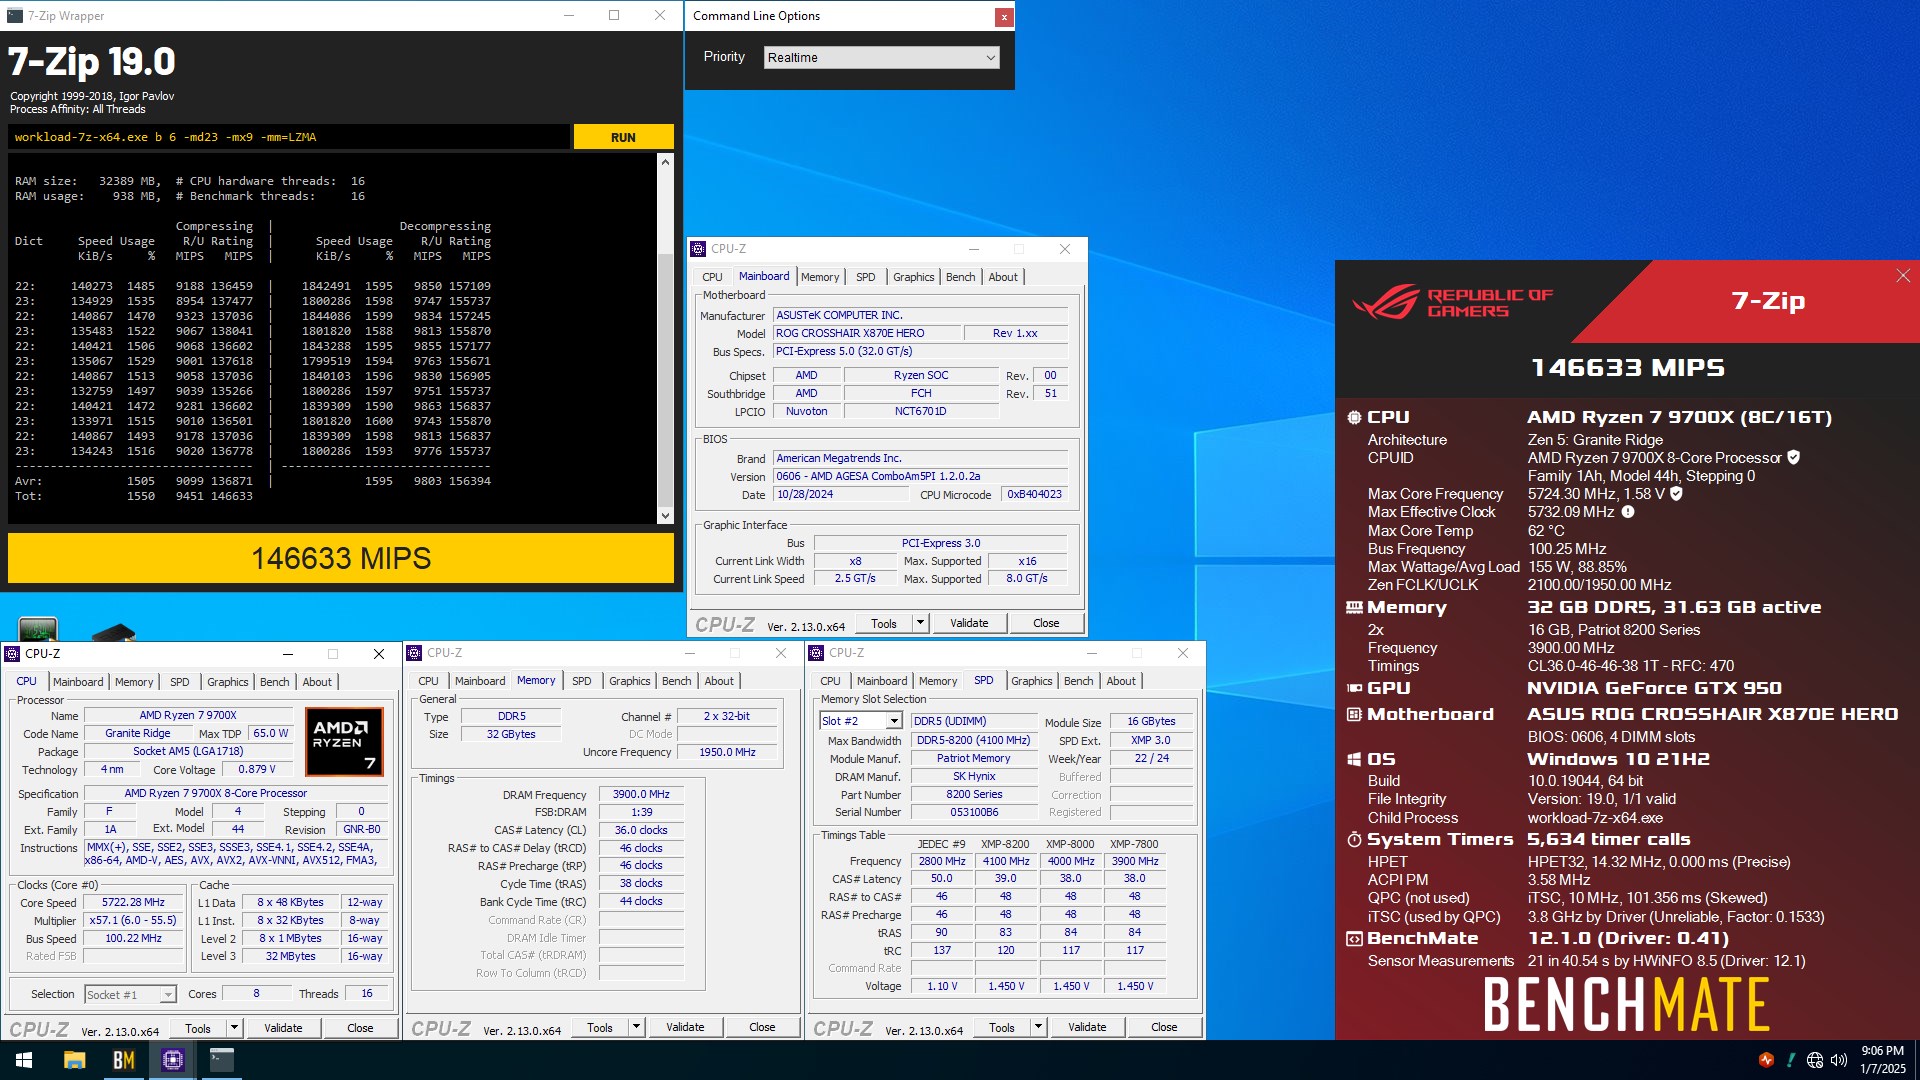The image size is (1920, 1080).
Task: Click the orange tray icon in system tray
Action: (x=1766, y=1060)
